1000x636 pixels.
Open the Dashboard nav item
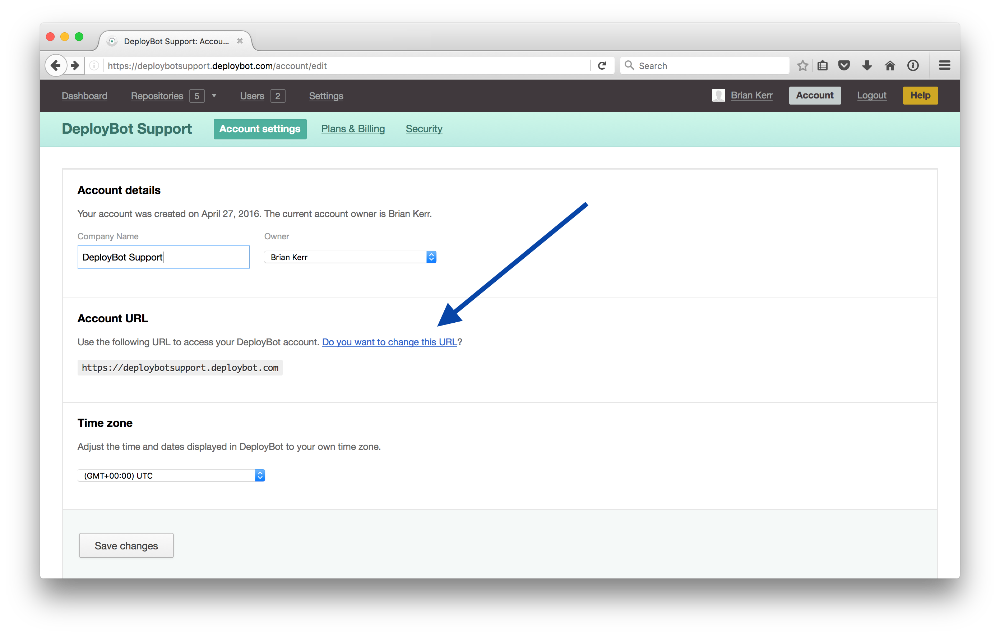[x=84, y=96]
